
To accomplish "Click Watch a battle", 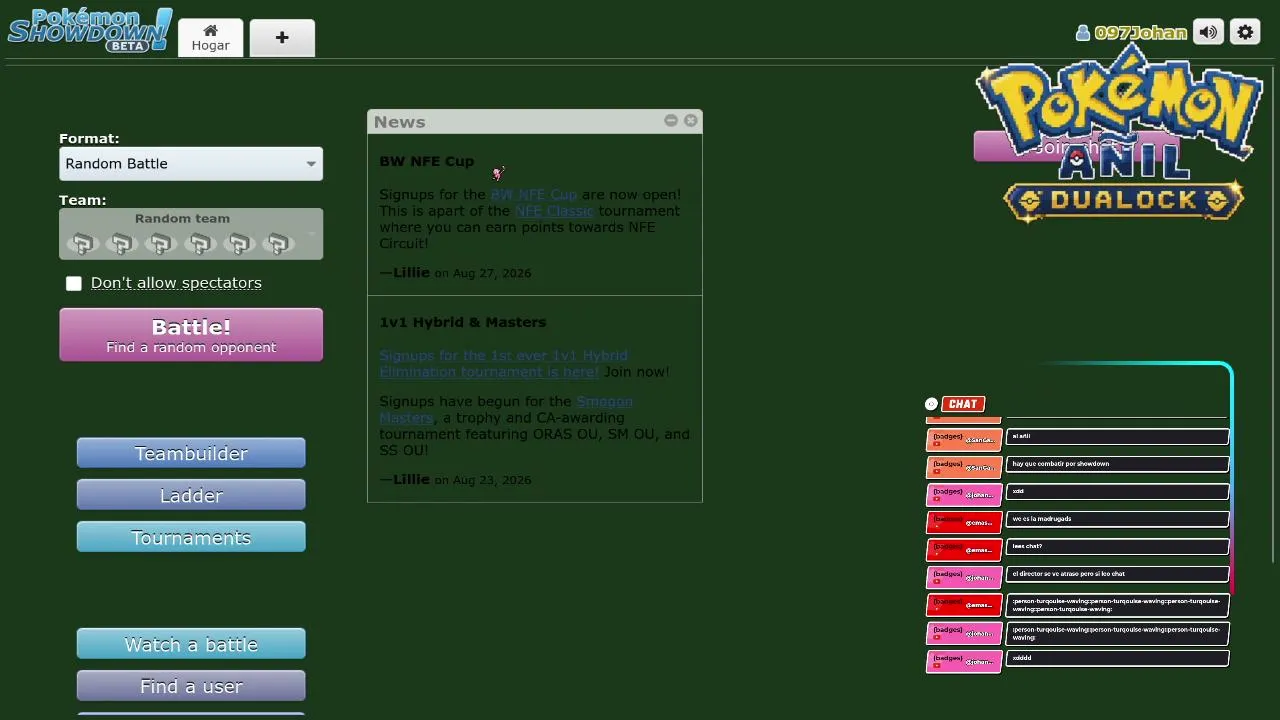I will [x=191, y=645].
